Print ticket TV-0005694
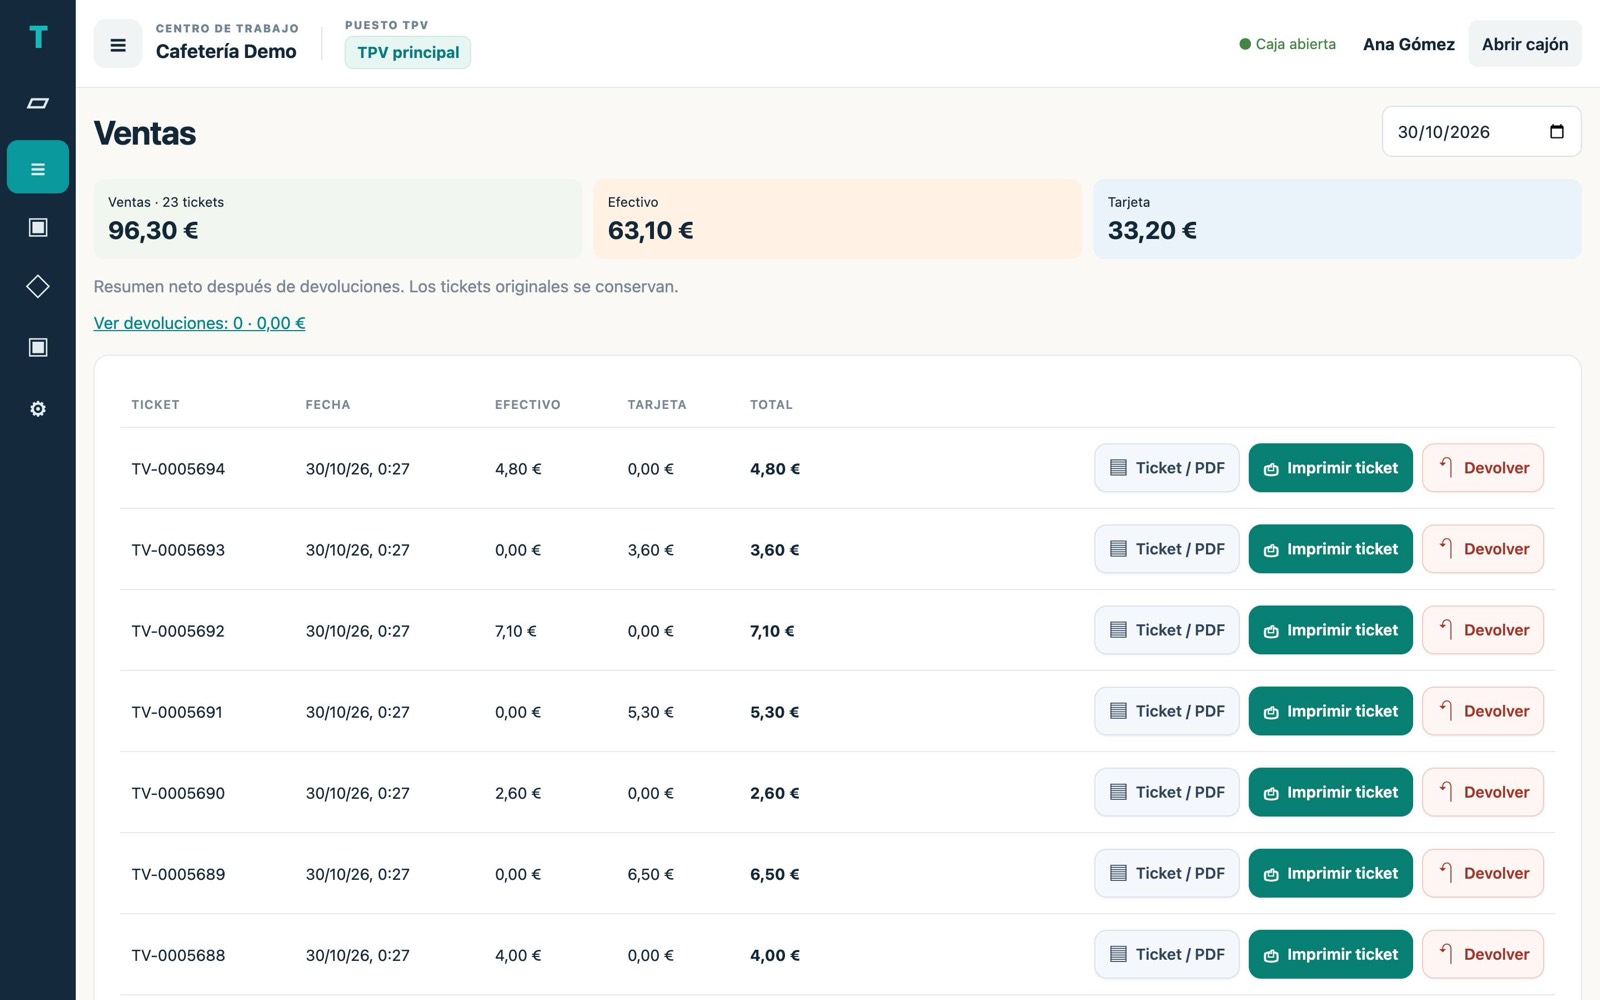Screen dimensions: 1600x1000 [1330, 468]
